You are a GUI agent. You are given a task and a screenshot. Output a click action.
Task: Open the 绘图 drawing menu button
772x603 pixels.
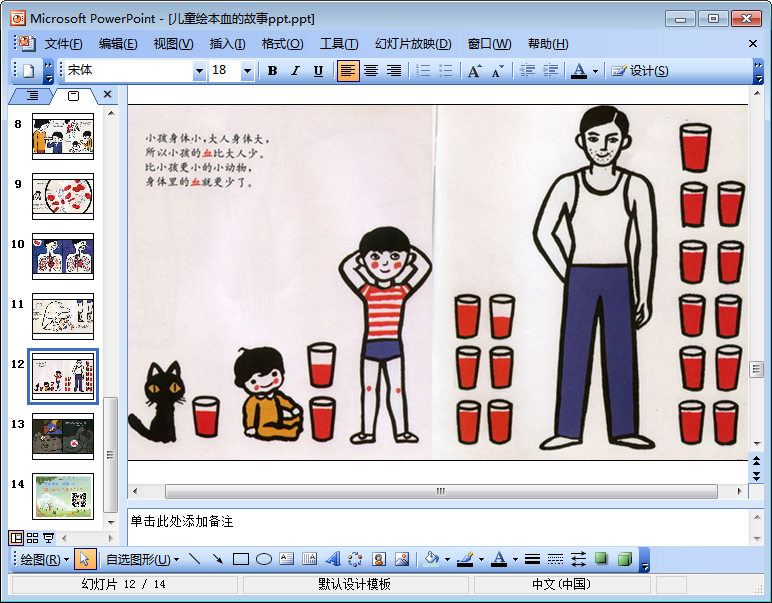tap(45, 559)
